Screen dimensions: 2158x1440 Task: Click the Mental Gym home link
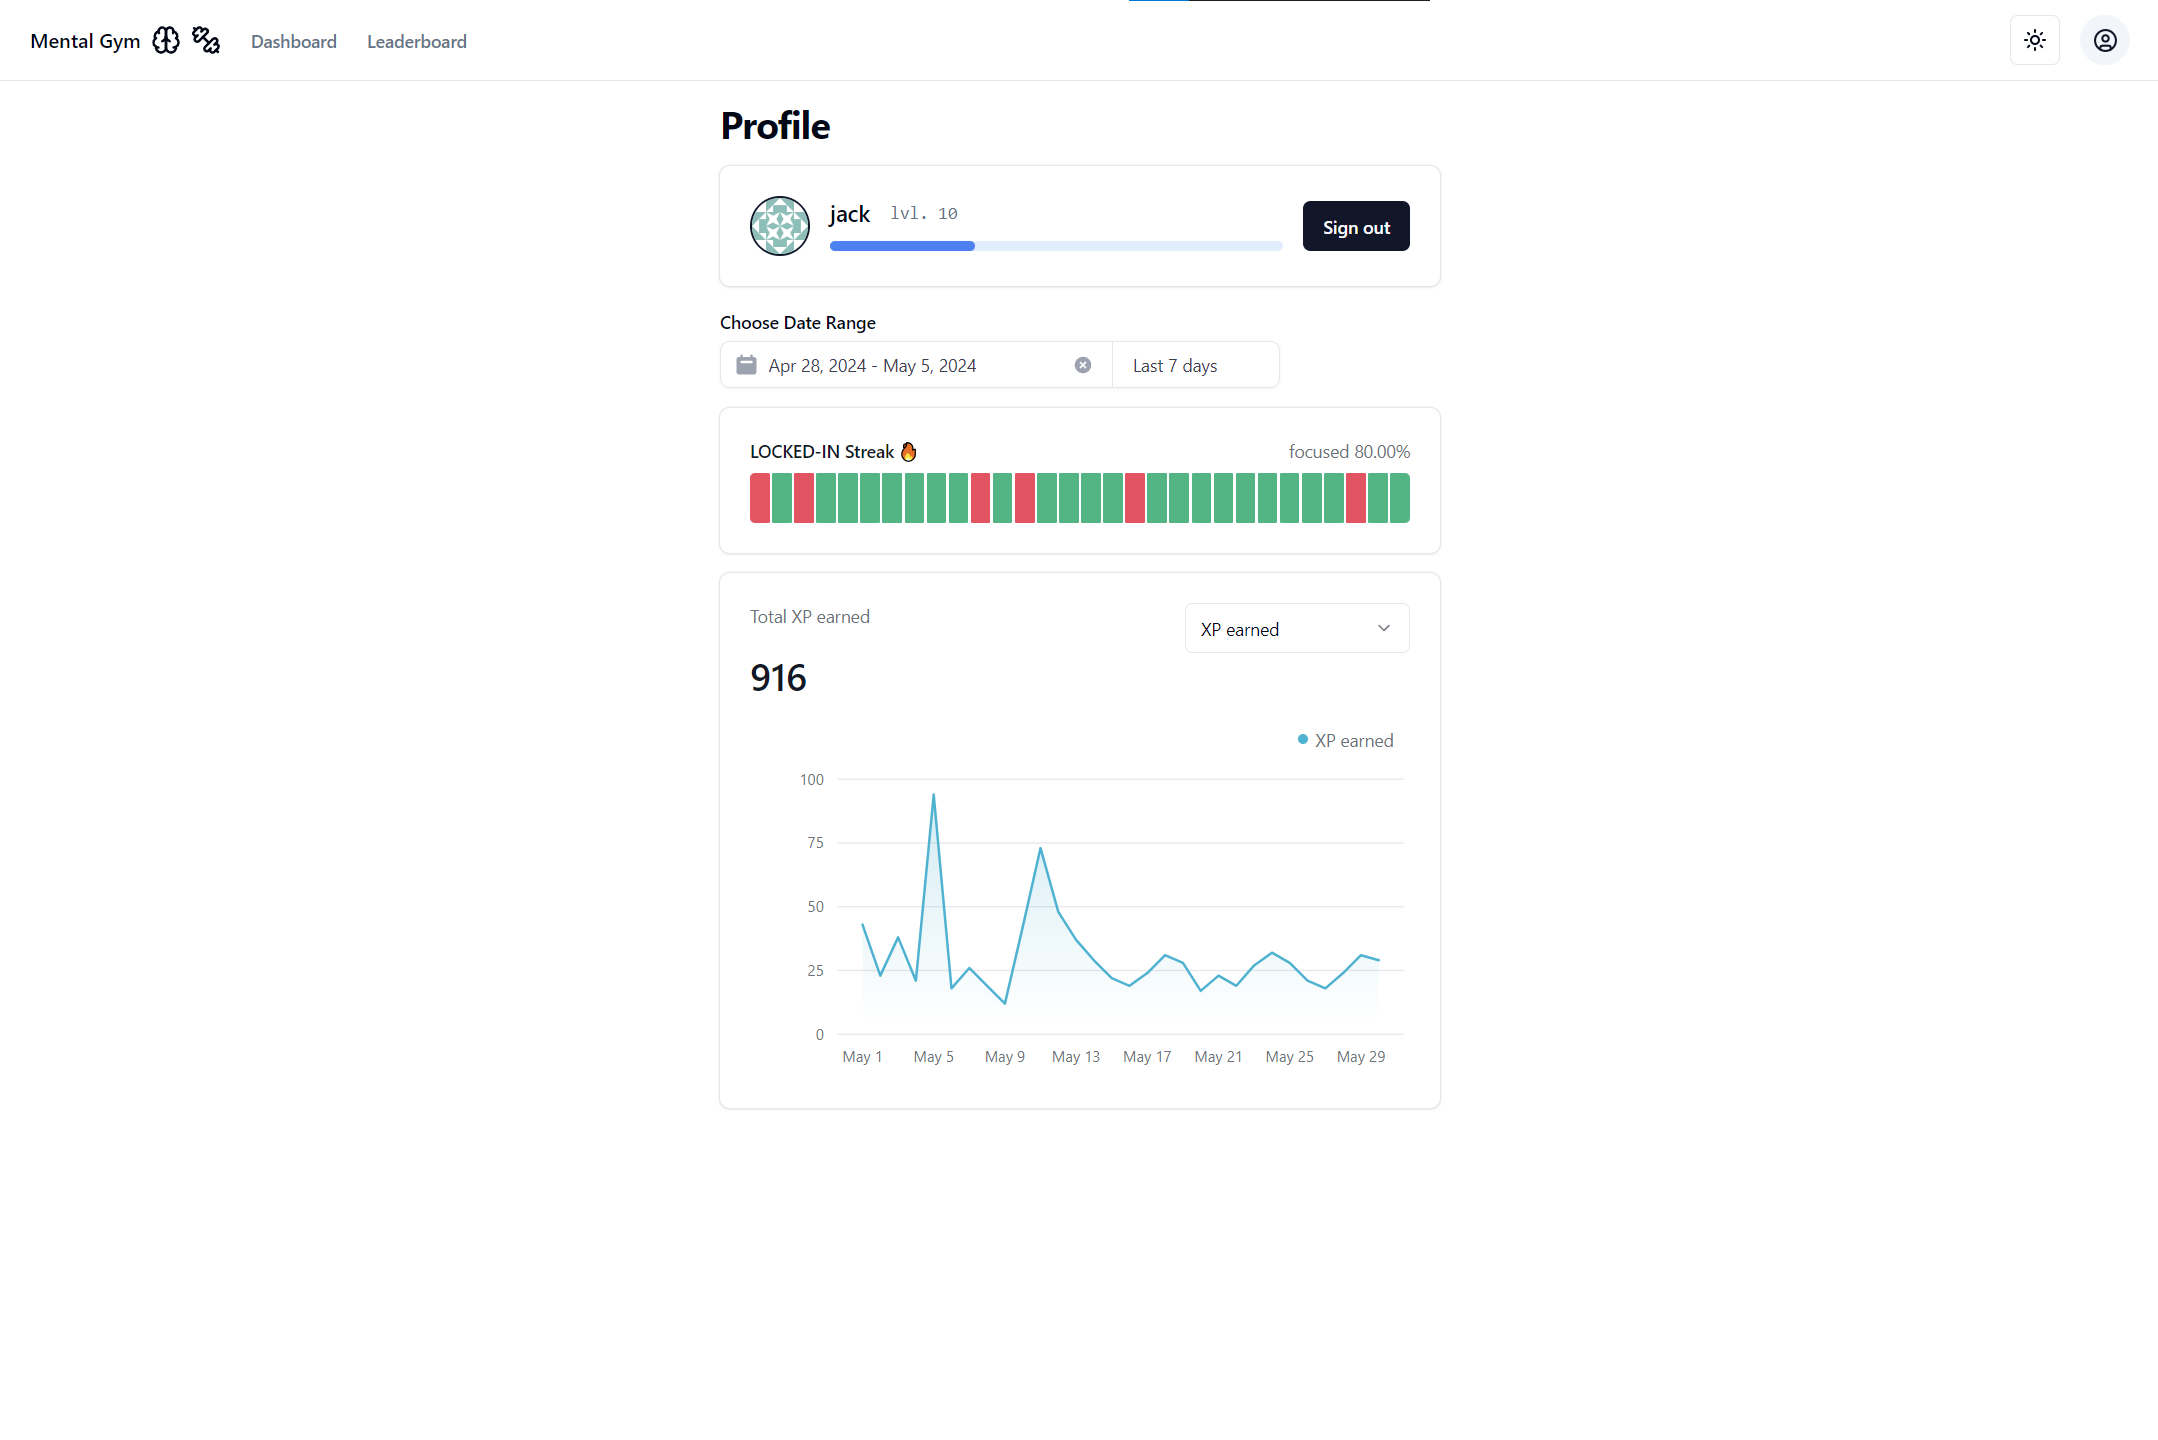(85, 42)
